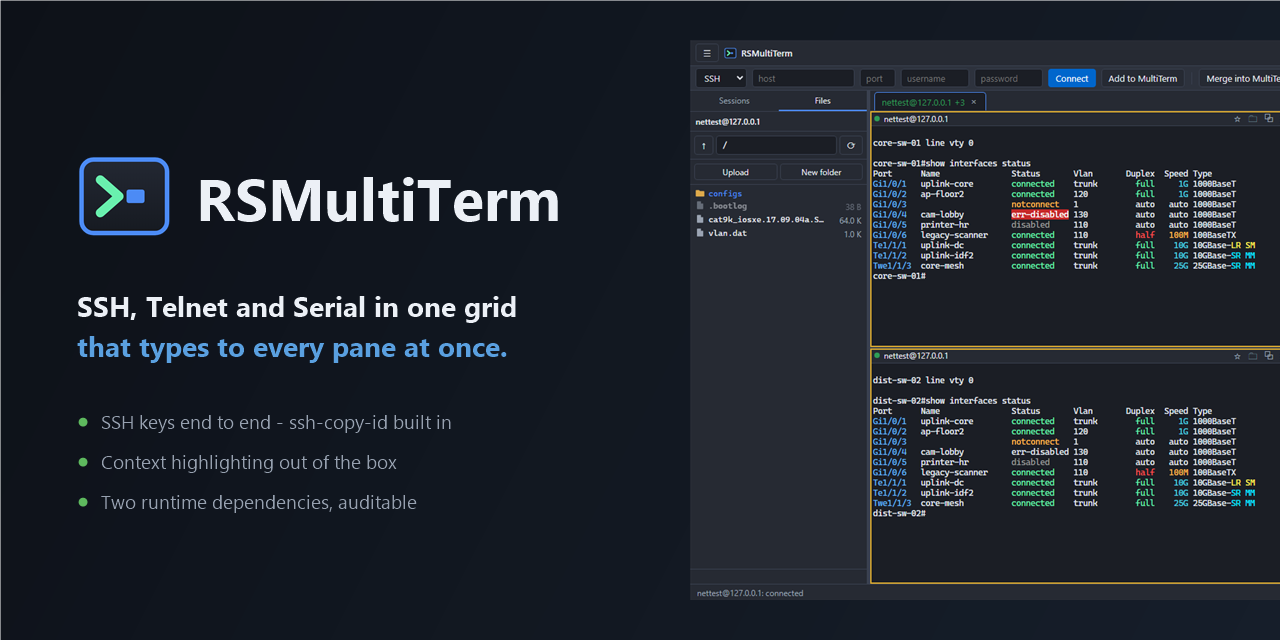The image size is (1280, 640).
Task: Click the green status dot of top pane
Action: click(877, 119)
